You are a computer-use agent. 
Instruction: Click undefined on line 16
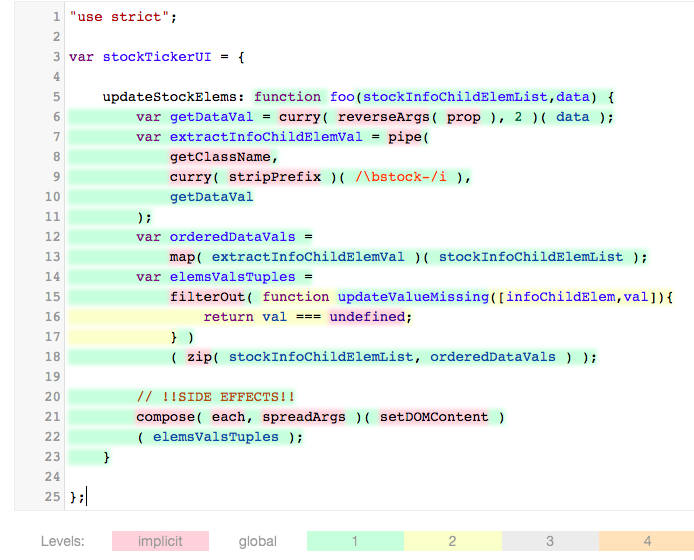click(367, 317)
